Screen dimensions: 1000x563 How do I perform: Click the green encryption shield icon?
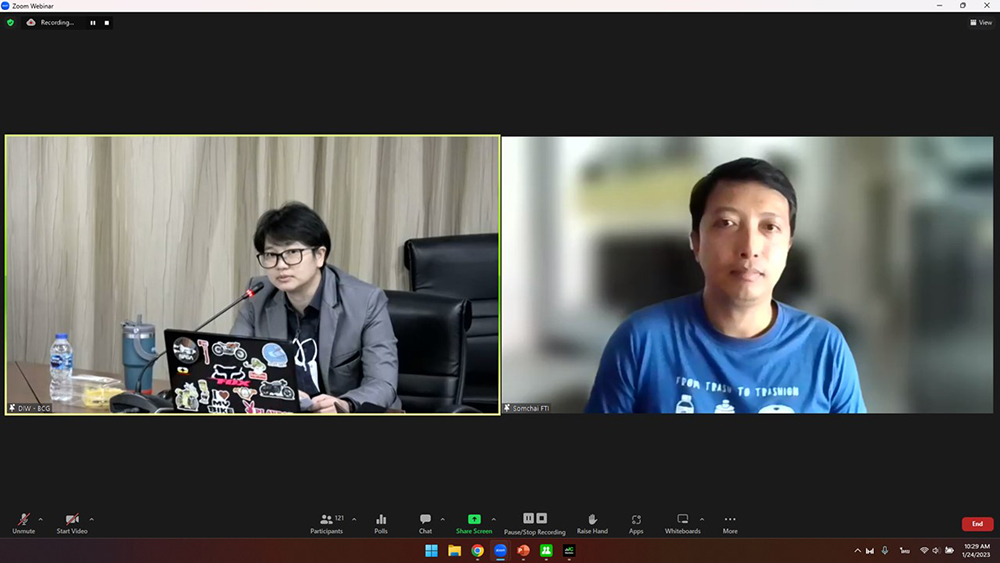[11, 22]
